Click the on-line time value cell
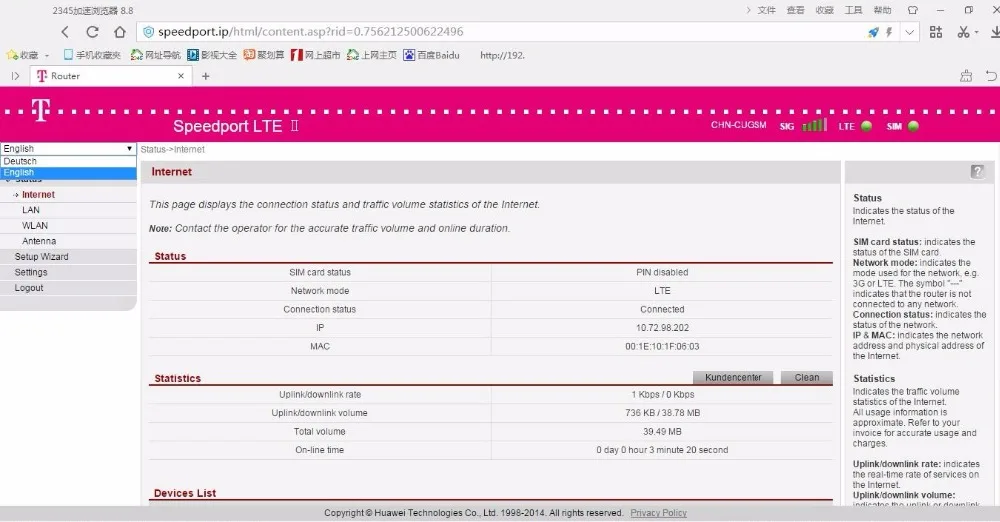The height and width of the screenshot is (522, 1000). [662, 450]
